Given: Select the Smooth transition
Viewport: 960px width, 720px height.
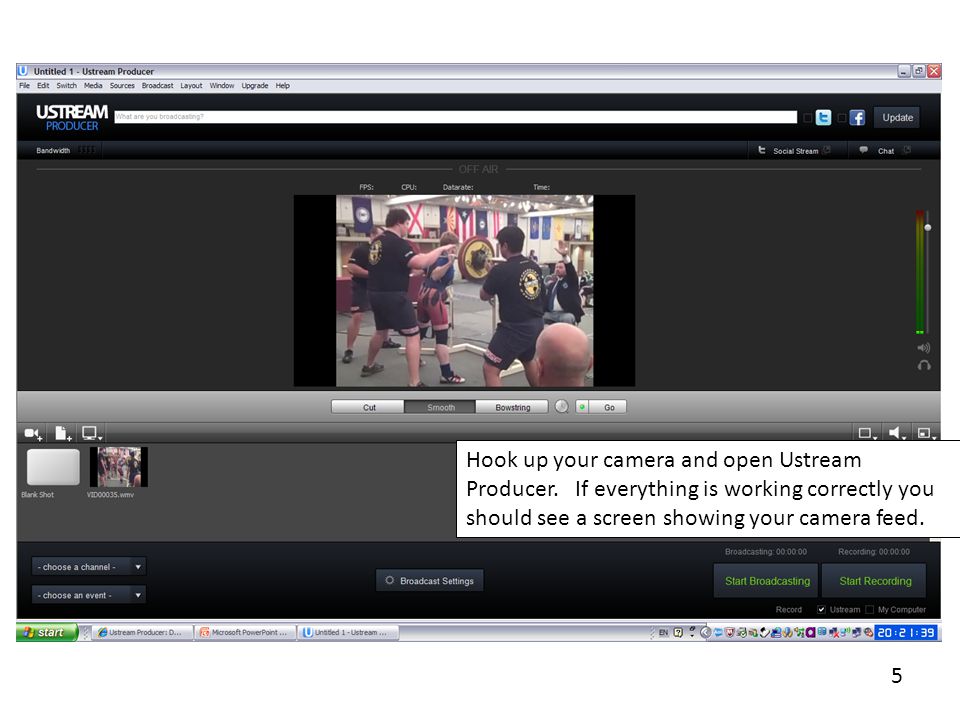Looking at the screenshot, I should pos(440,407).
